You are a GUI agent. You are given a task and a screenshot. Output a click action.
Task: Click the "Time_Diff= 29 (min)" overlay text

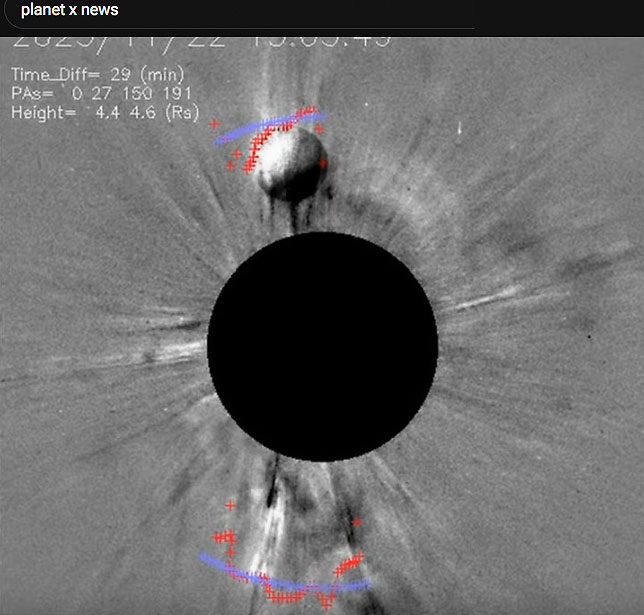coord(98,75)
